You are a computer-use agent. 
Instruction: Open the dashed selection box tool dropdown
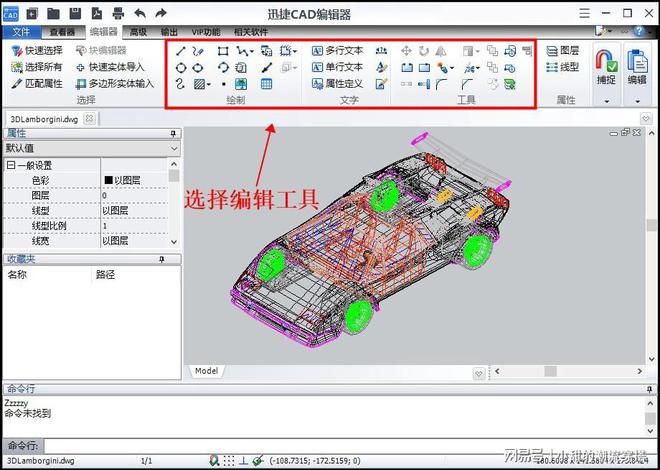point(295,51)
